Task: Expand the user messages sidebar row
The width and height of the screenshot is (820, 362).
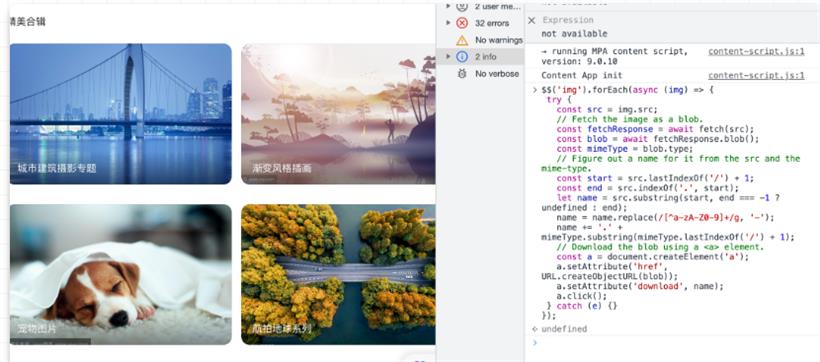Action: coord(448,6)
